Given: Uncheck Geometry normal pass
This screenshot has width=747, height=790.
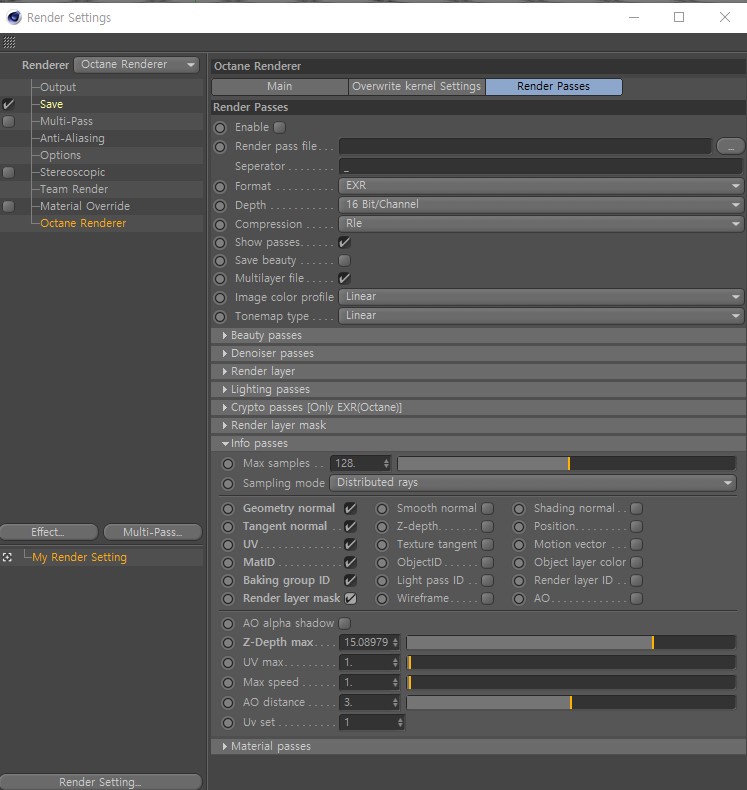Looking at the screenshot, I should coord(350,508).
